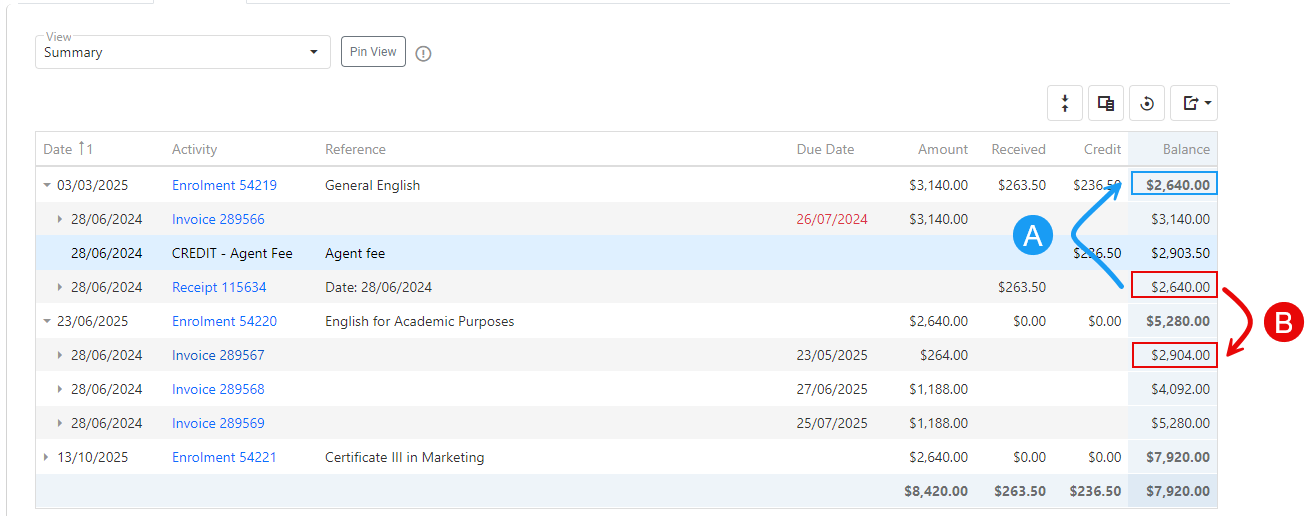Open the Enrolment 54219 link
This screenshot has width=1305, height=516.
tap(224, 185)
